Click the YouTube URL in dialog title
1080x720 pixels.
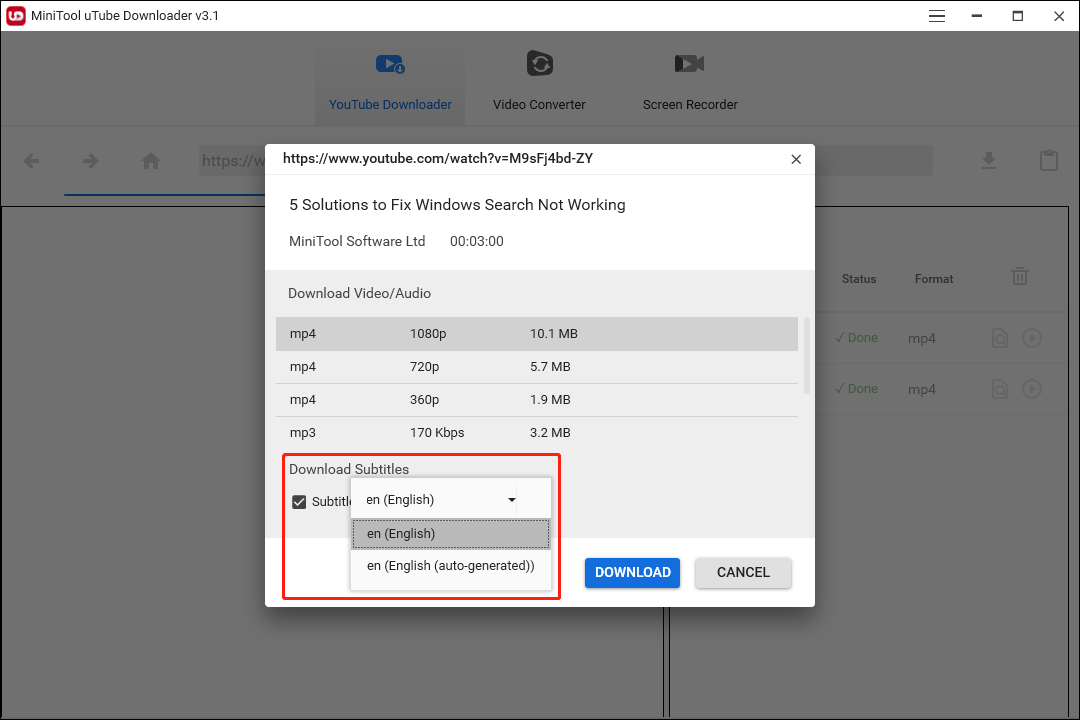click(438, 158)
